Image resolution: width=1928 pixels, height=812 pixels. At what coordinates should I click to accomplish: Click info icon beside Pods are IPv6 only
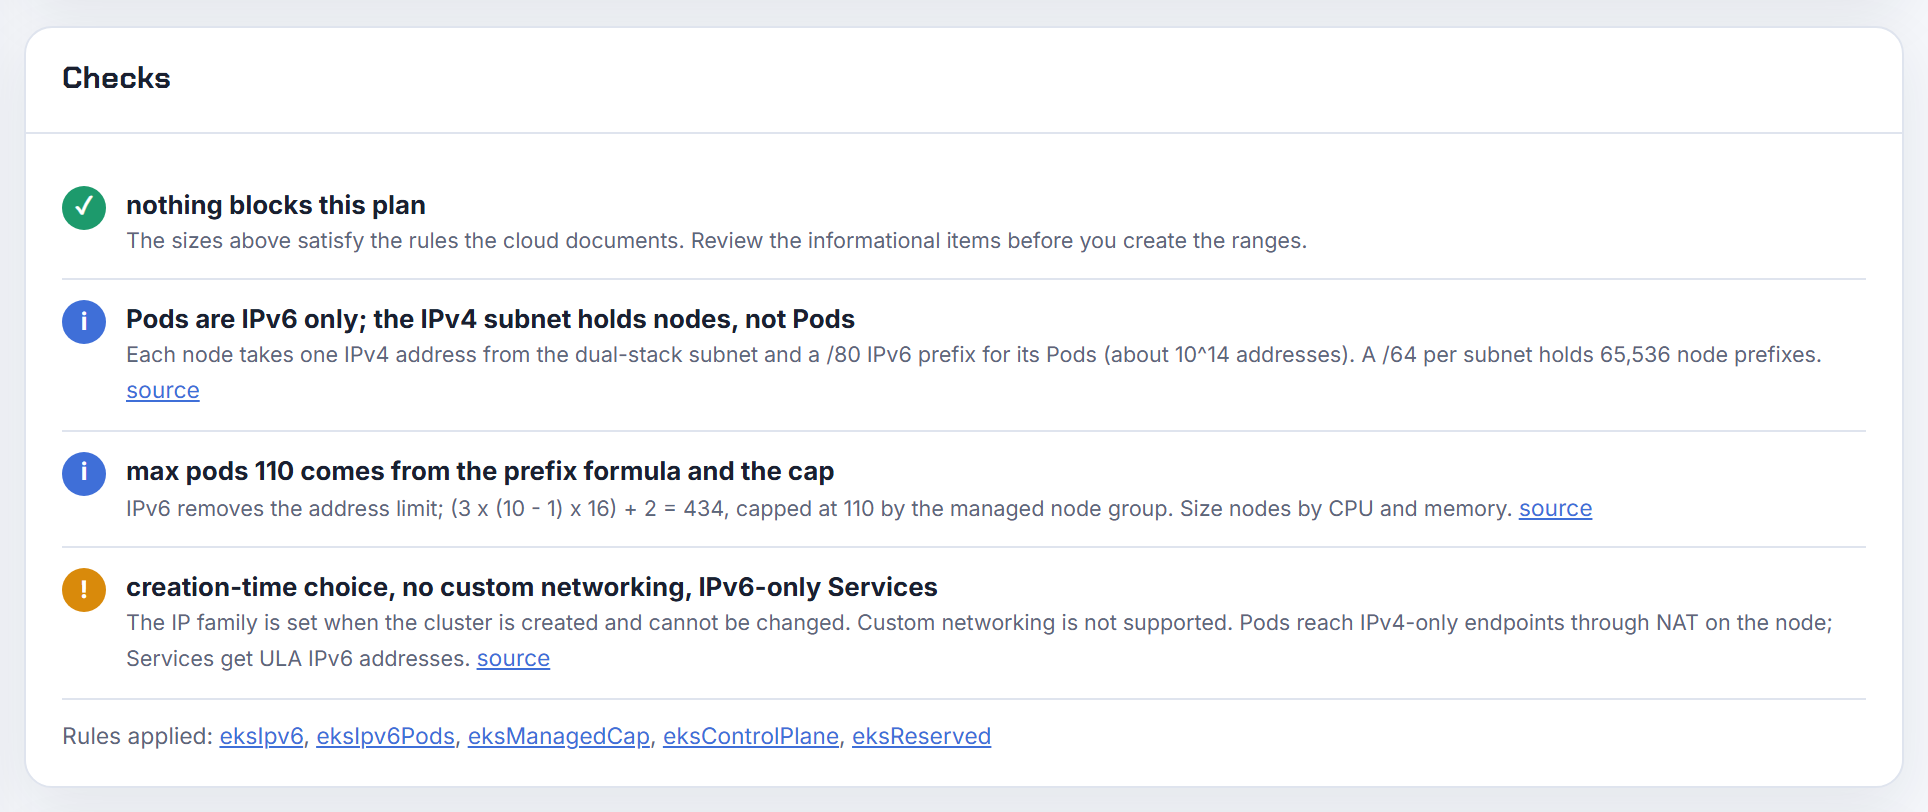tap(84, 322)
